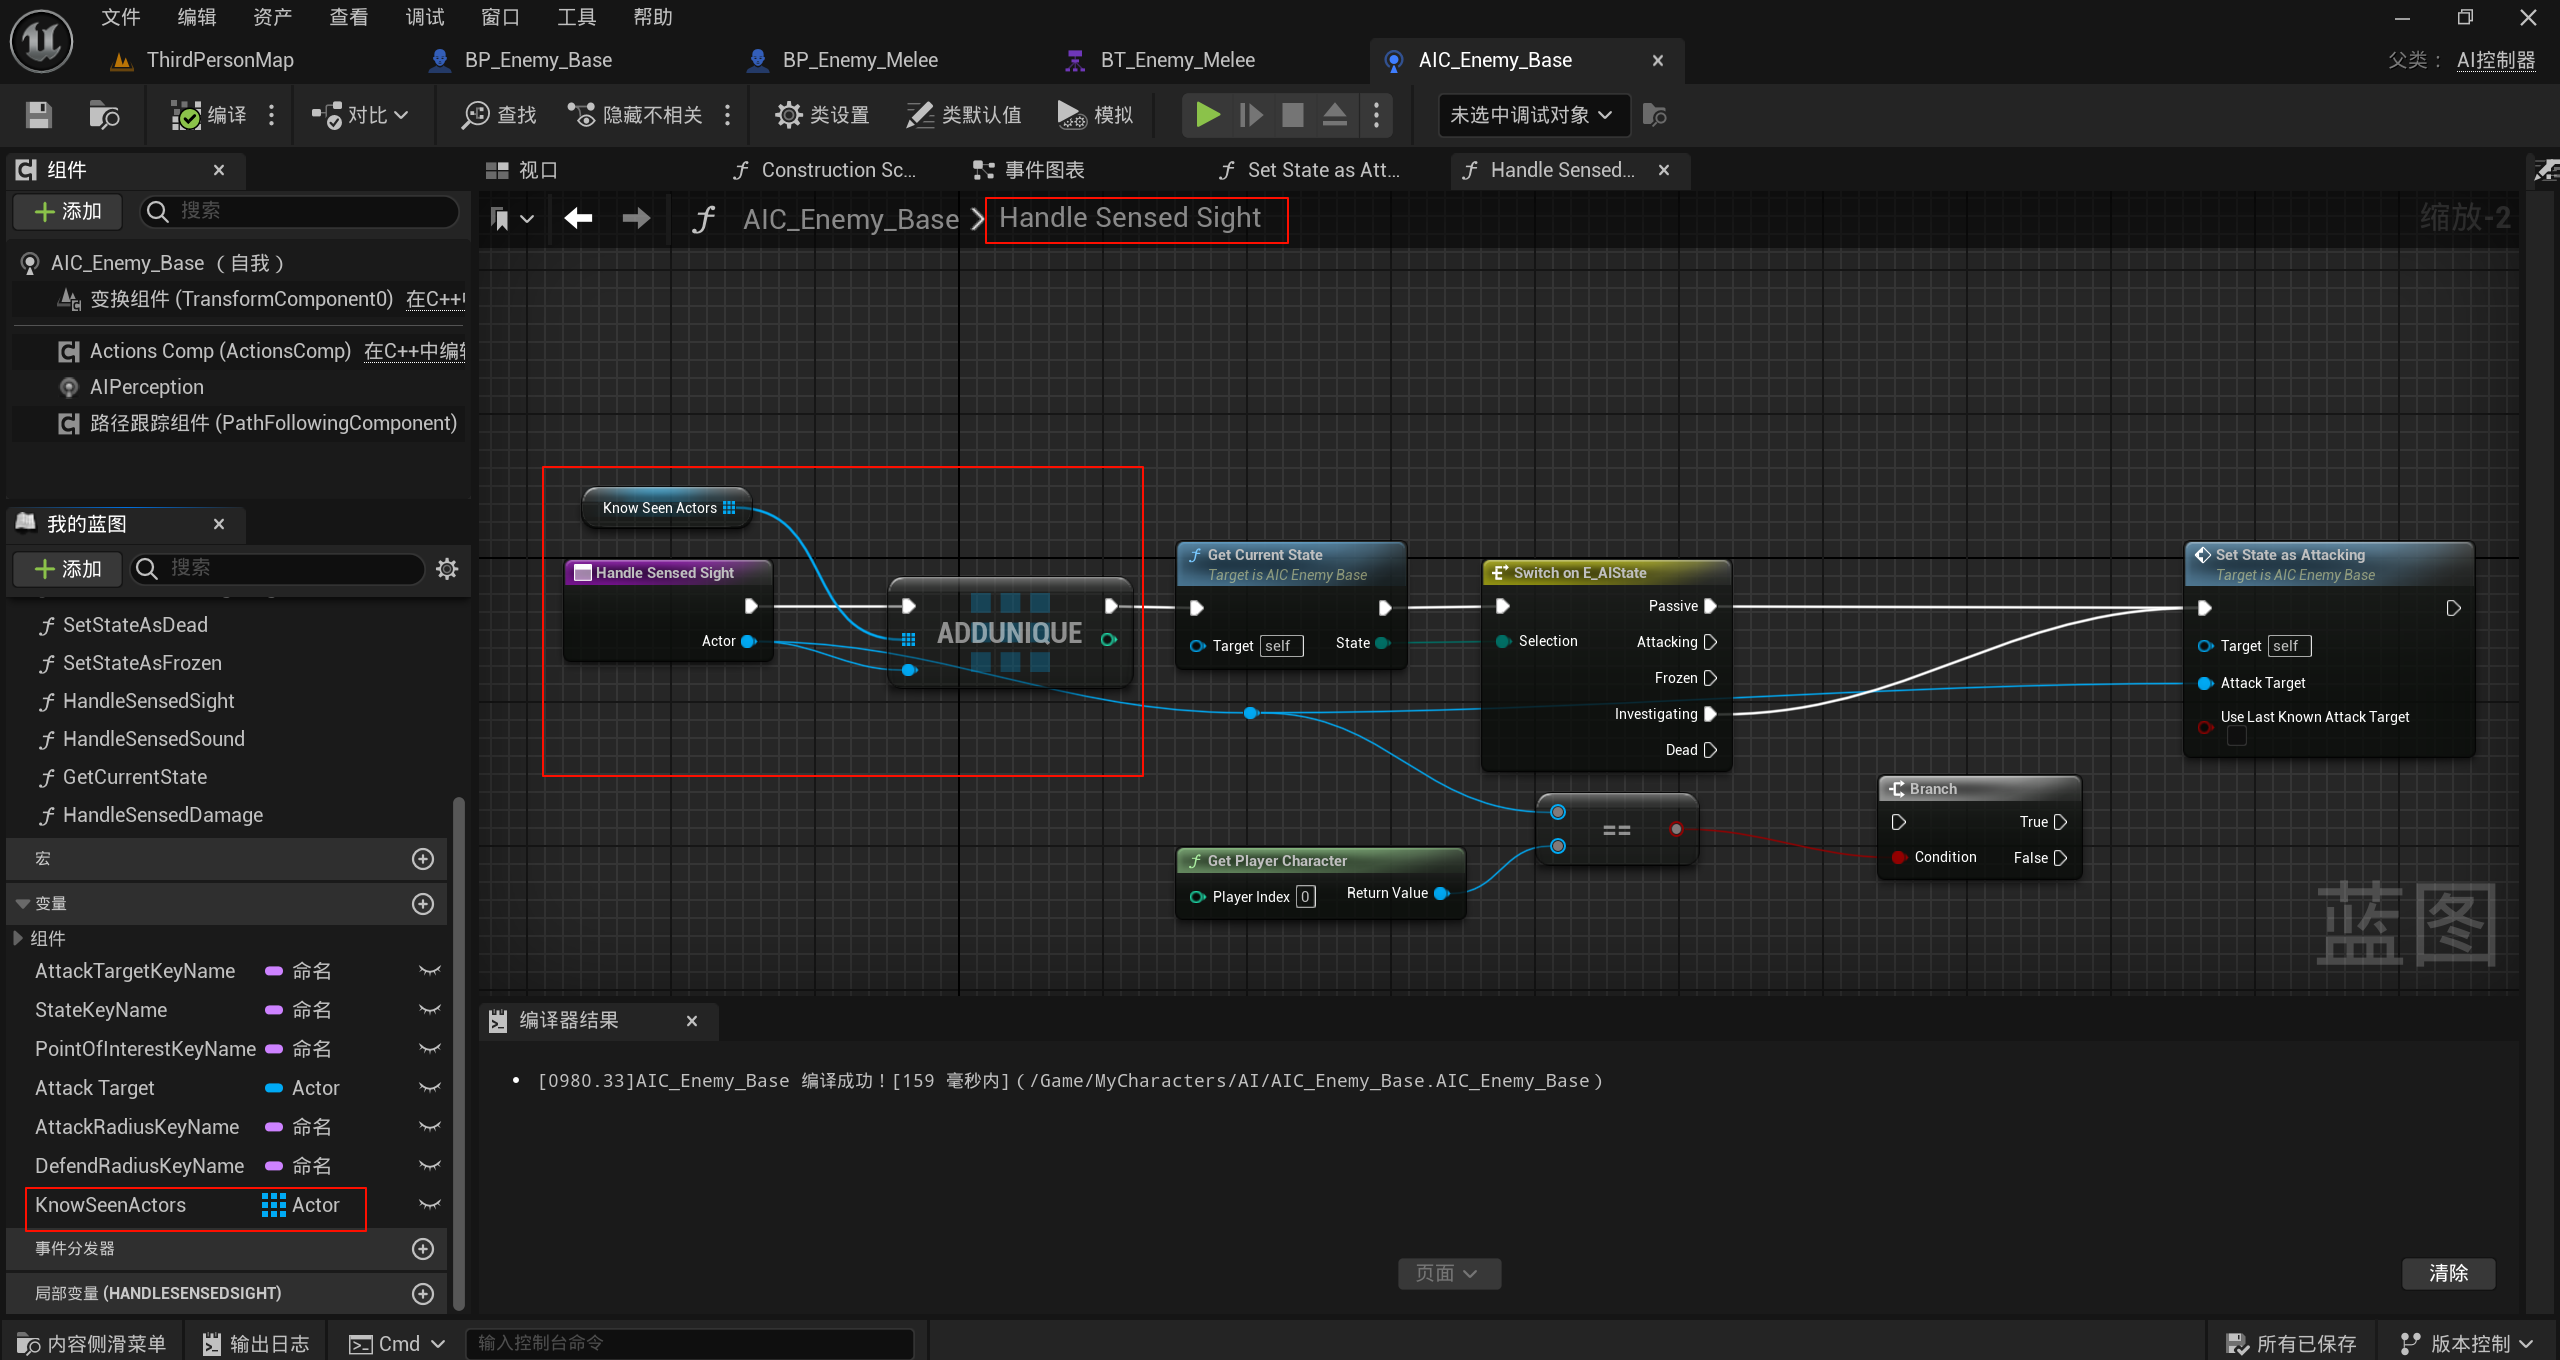Click the 清除 button in compiler results
This screenshot has height=1360, width=2560.
(2448, 1273)
